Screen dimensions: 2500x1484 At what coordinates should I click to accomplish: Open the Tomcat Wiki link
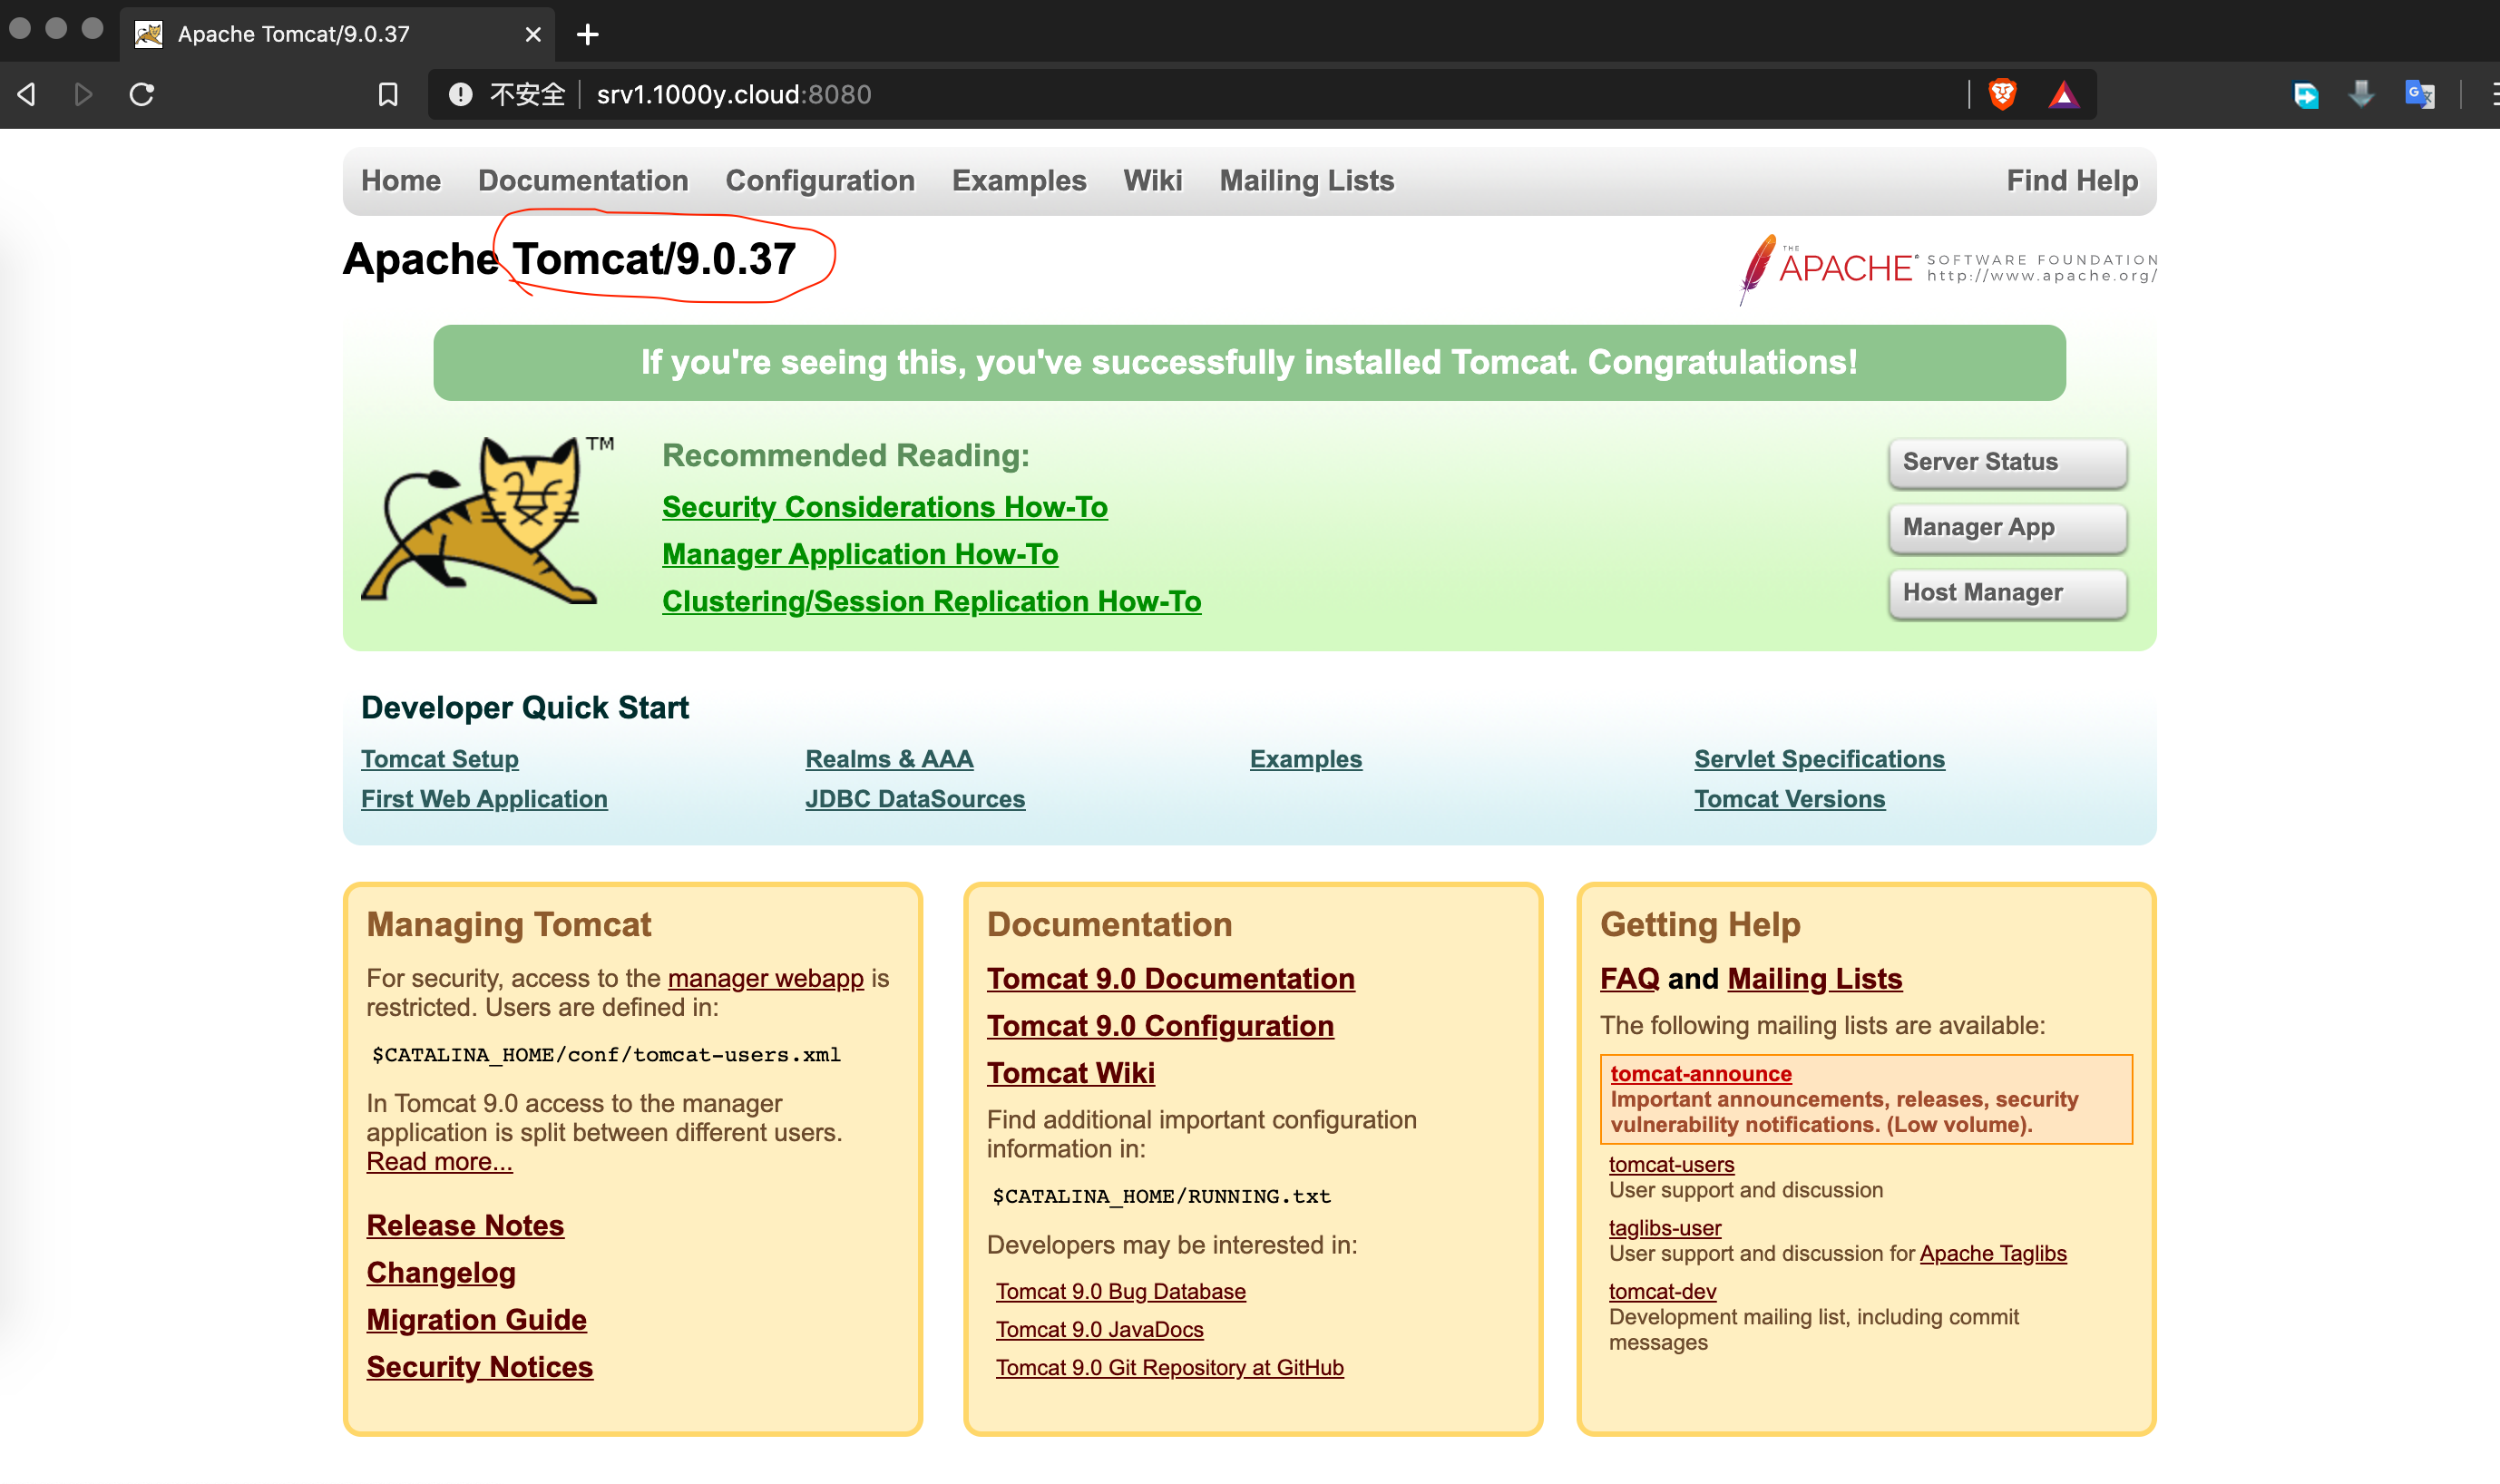pyautogui.click(x=1071, y=1072)
